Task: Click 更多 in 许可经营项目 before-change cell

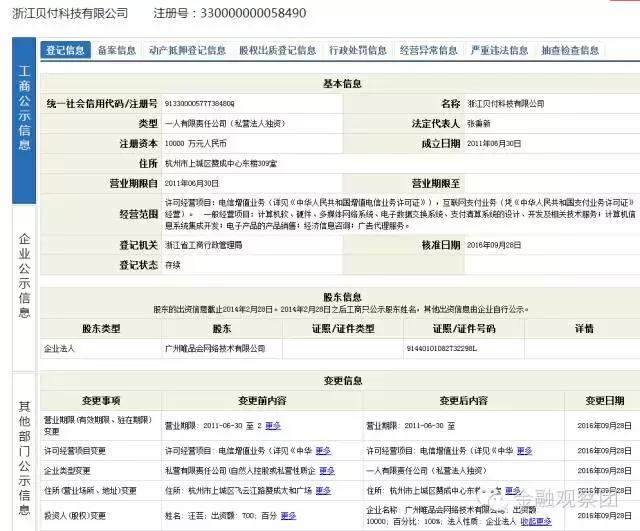Action: 323,451
